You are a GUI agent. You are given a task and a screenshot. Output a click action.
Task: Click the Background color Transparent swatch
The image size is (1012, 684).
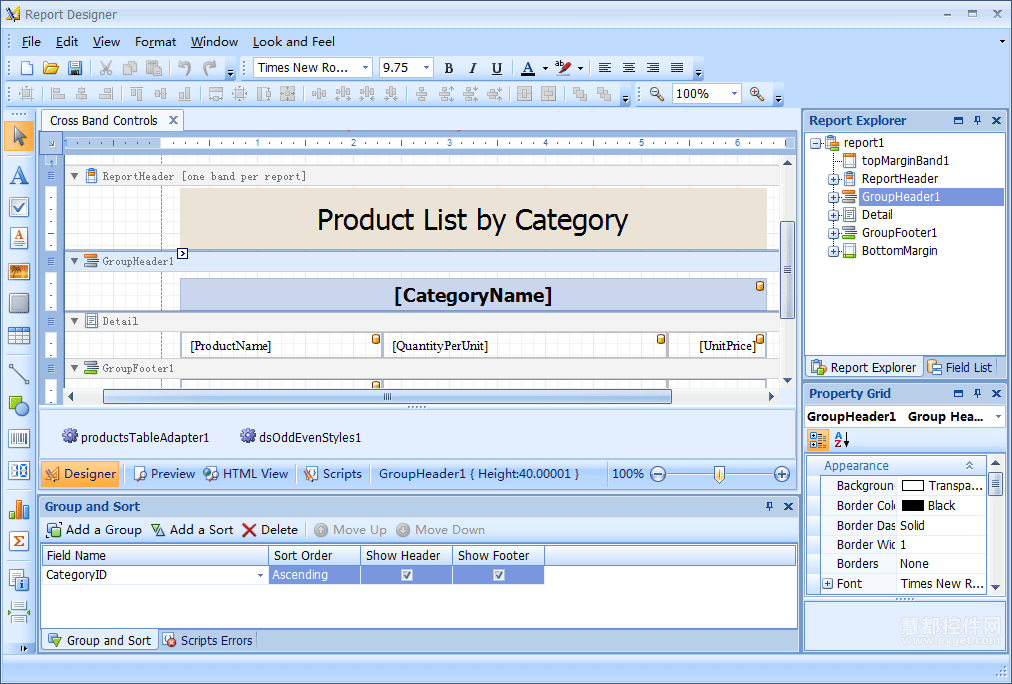click(913, 485)
